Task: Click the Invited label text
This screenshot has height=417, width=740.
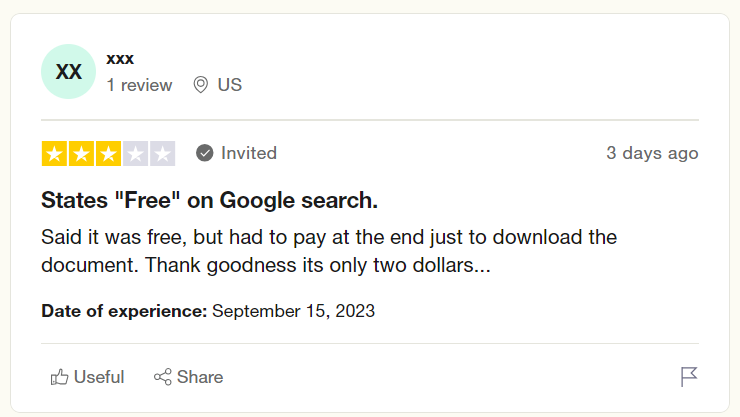Action: [248, 153]
